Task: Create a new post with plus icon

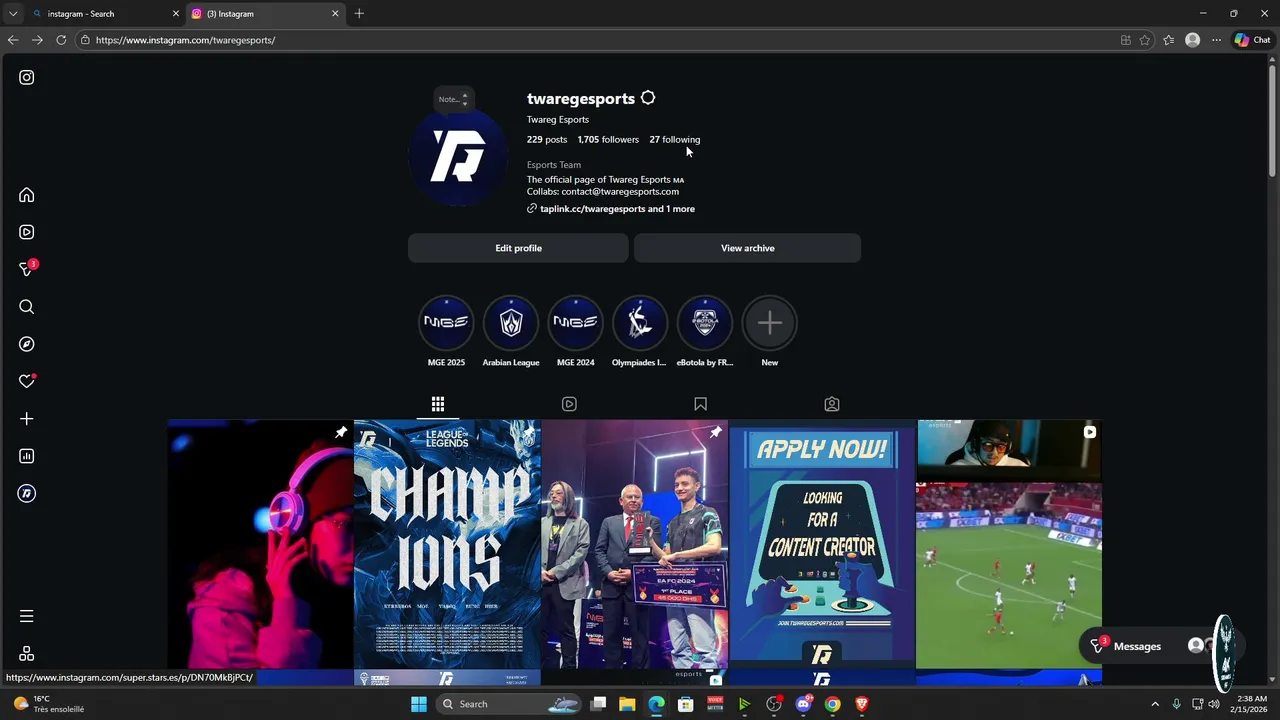Action: click(27, 419)
